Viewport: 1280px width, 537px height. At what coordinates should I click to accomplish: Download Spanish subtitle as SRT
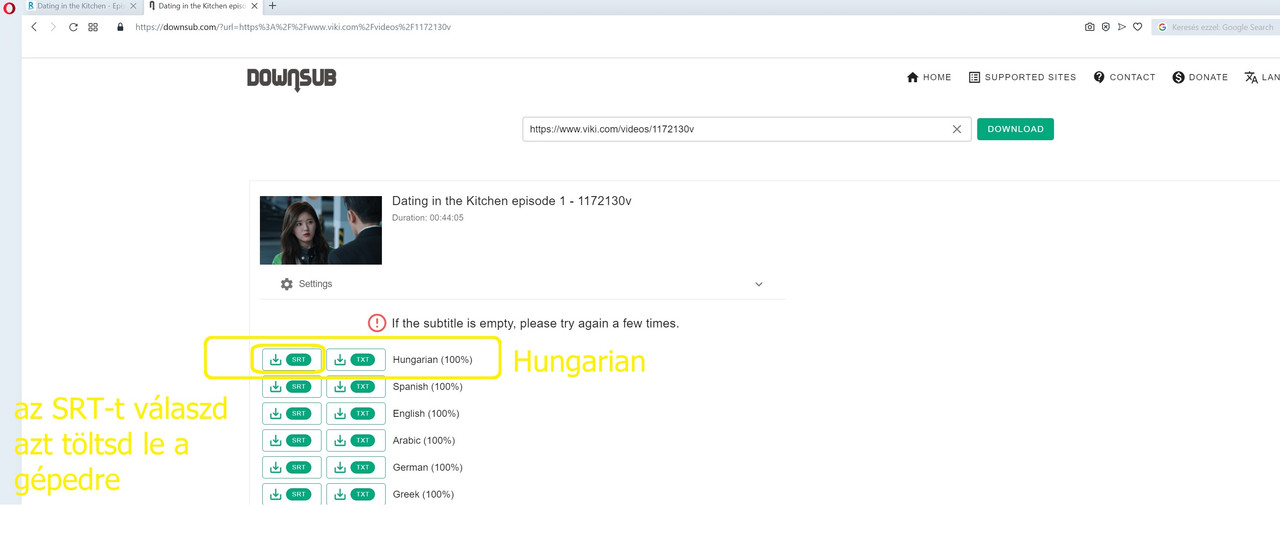point(292,387)
